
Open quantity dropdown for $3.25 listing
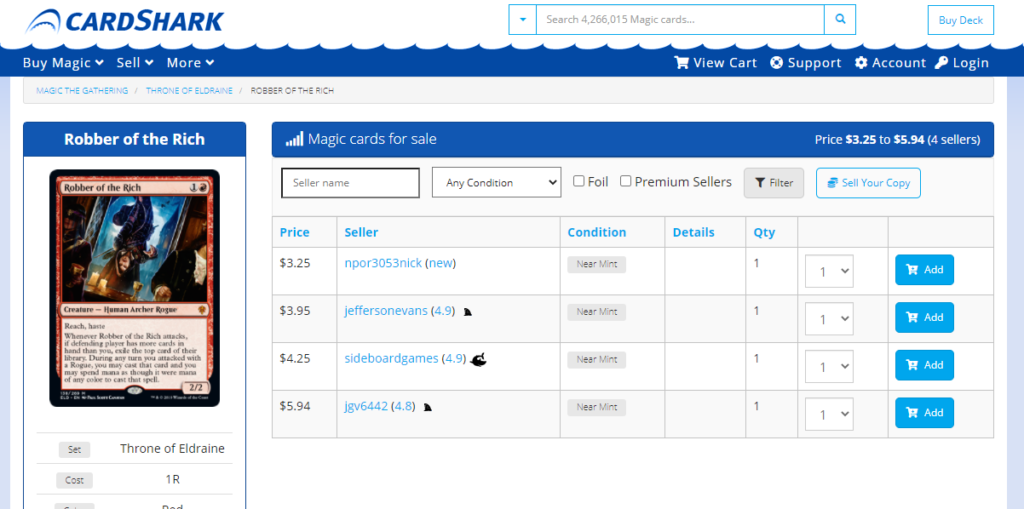829,271
